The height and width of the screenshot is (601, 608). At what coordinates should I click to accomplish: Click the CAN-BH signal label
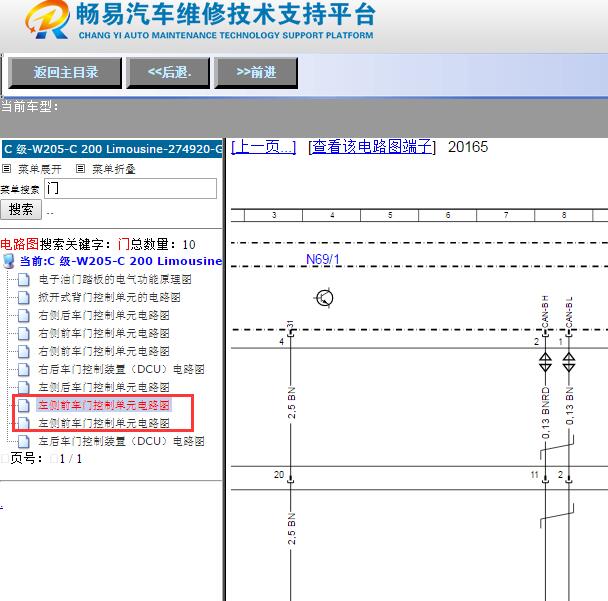545,311
